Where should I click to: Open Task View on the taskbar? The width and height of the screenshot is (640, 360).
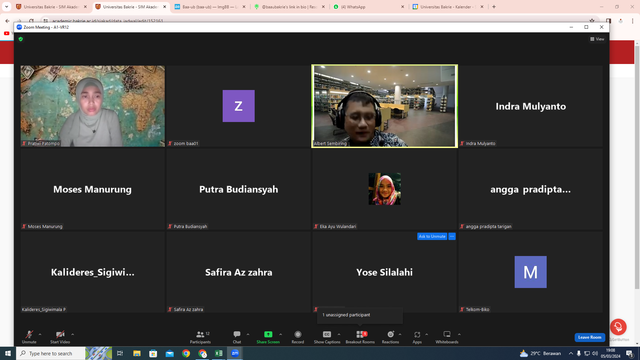click(x=120, y=353)
